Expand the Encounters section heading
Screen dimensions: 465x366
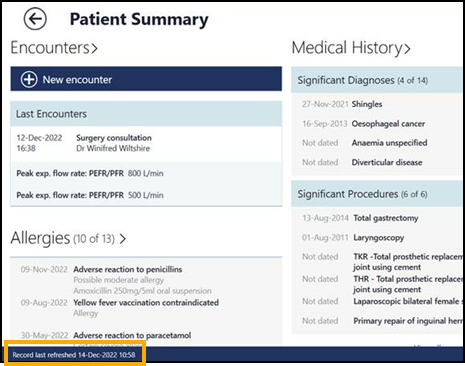click(x=54, y=47)
